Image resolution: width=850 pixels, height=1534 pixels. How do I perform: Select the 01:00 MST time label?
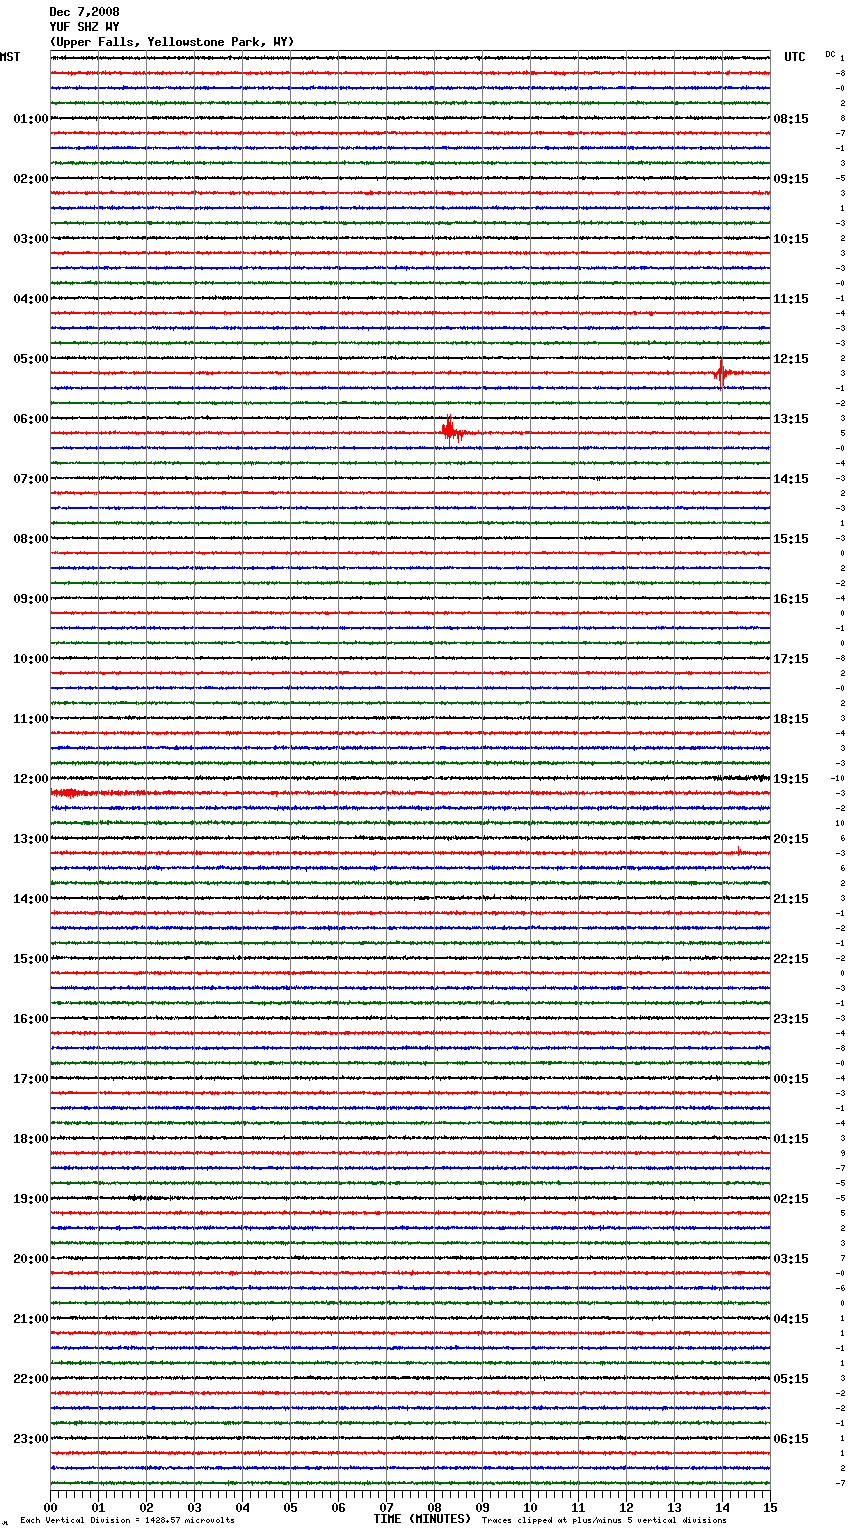click(31, 119)
